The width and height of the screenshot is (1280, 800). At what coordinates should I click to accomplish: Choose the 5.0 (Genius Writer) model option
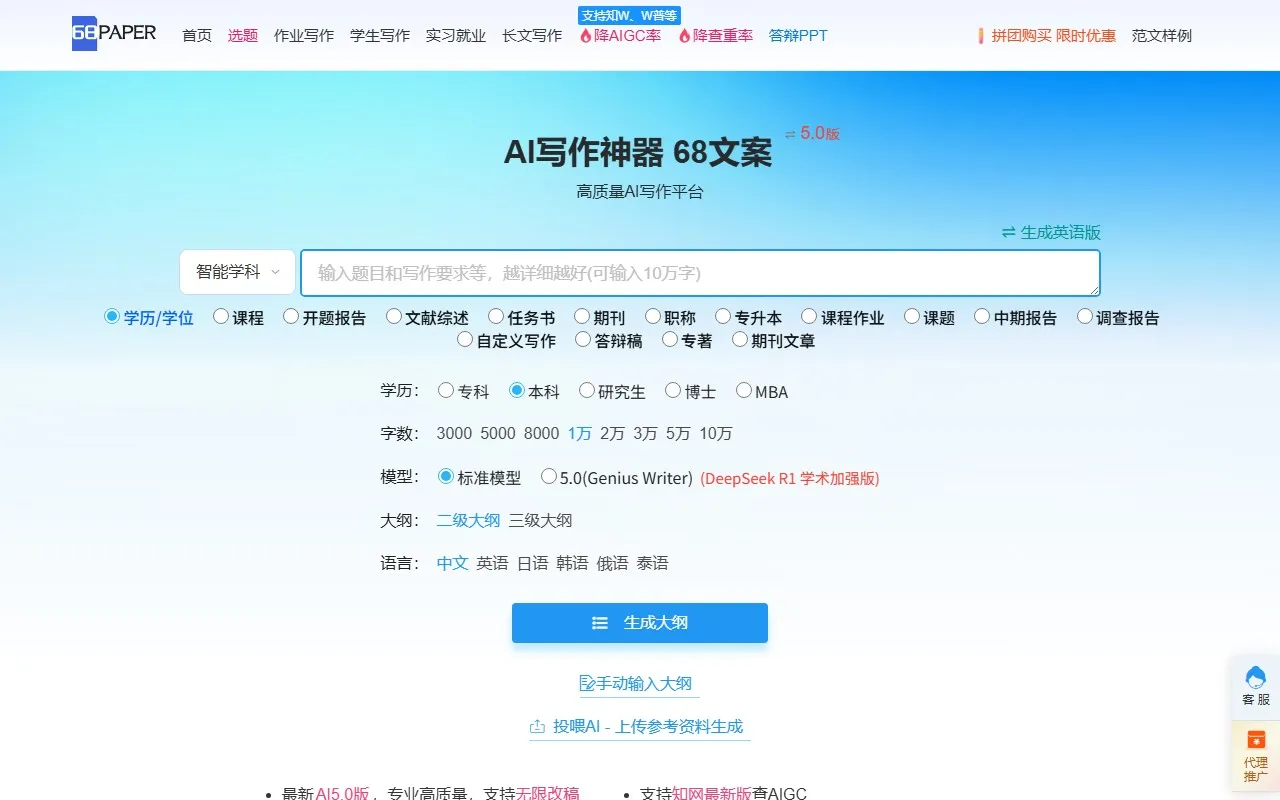(x=549, y=477)
